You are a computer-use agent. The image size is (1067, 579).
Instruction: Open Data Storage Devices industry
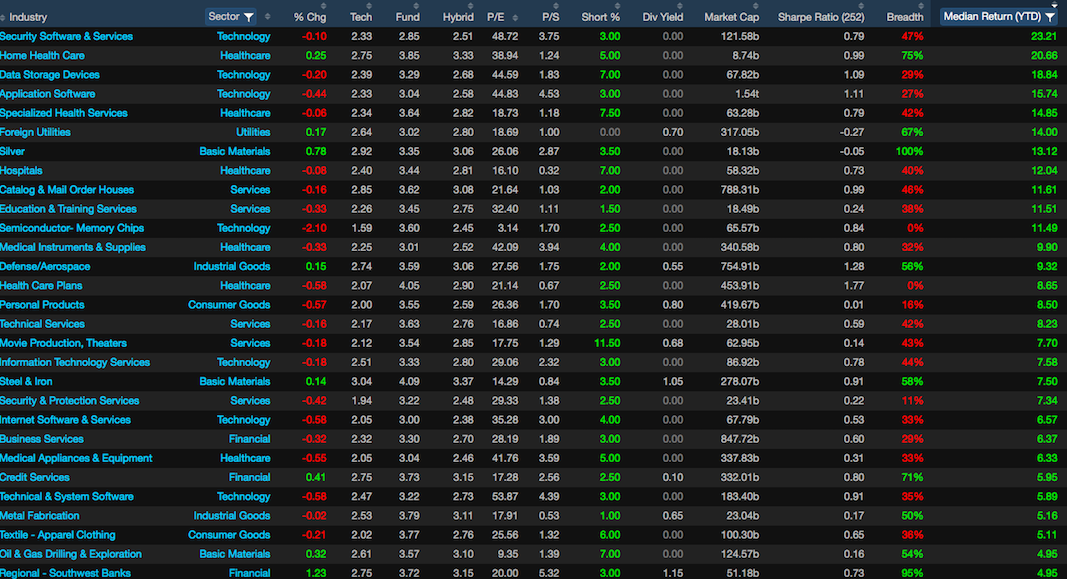[50, 75]
